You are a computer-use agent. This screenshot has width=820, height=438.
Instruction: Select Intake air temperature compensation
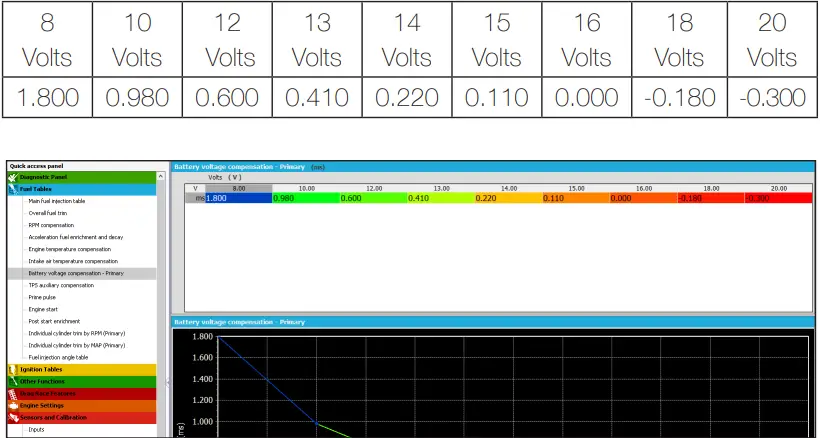click(x=73, y=261)
